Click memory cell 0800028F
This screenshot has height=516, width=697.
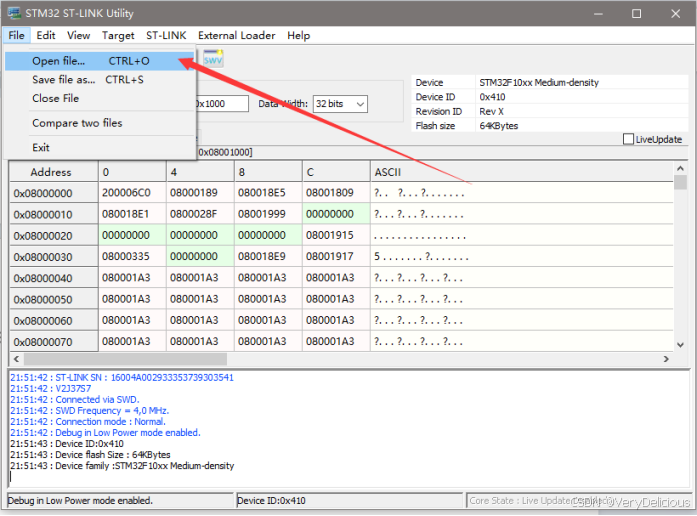tap(200, 214)
